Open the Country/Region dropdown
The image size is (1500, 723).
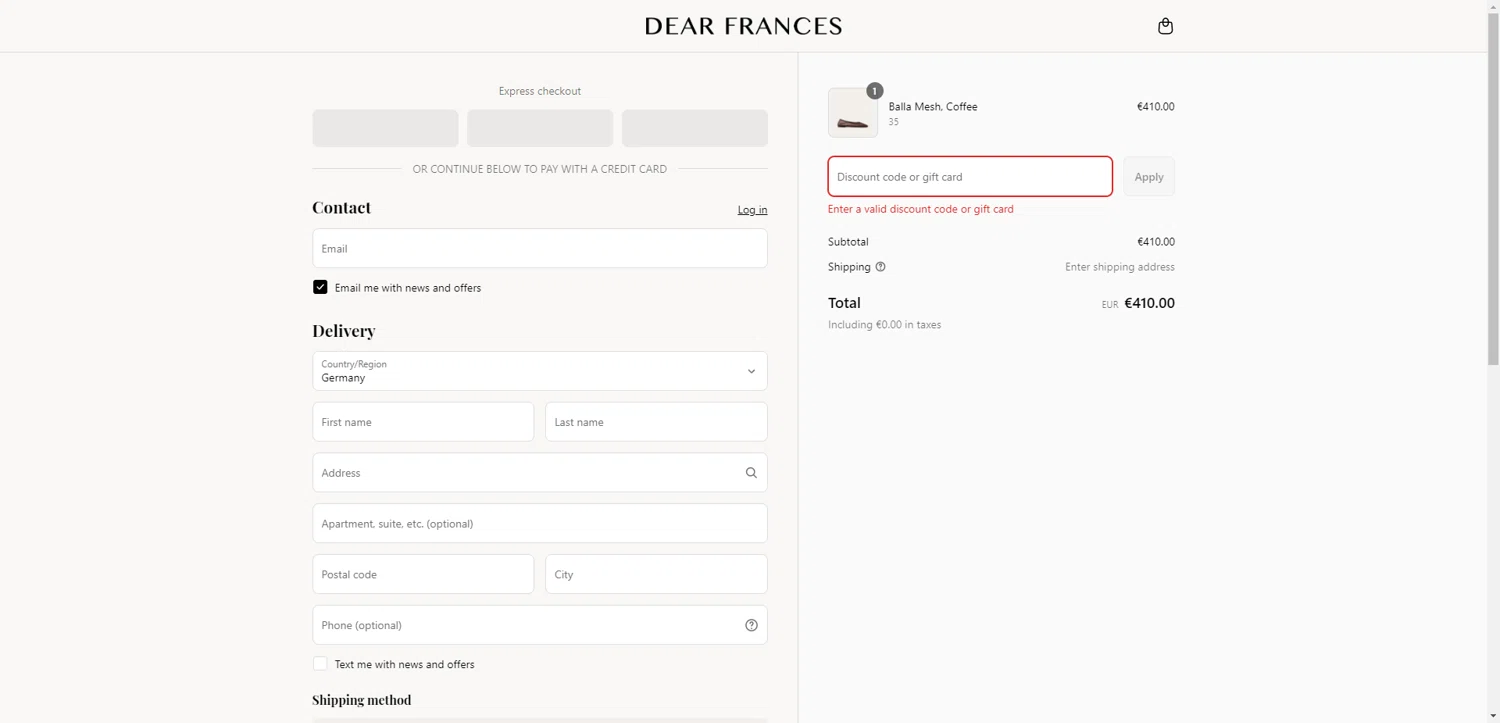tap(540, 371)
